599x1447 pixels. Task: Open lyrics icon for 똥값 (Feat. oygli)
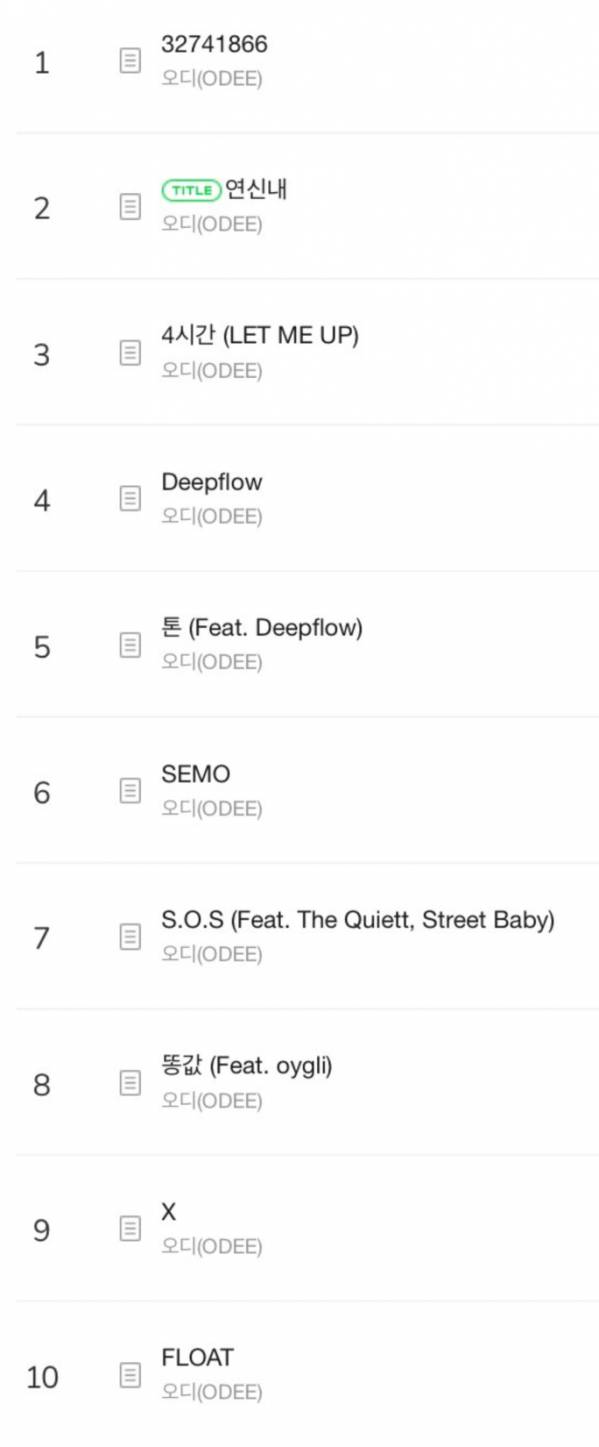pyautogui.click(x=130, y=1084)
